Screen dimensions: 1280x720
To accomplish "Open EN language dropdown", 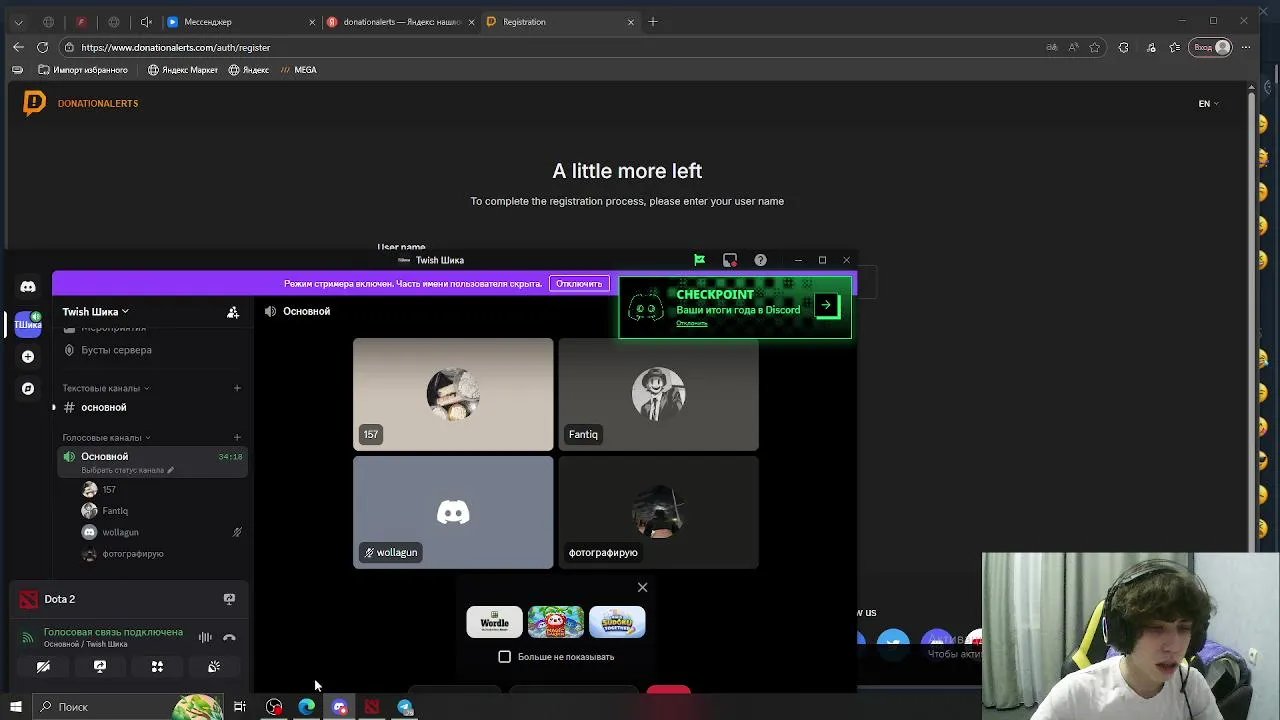I will [1208, 103].
